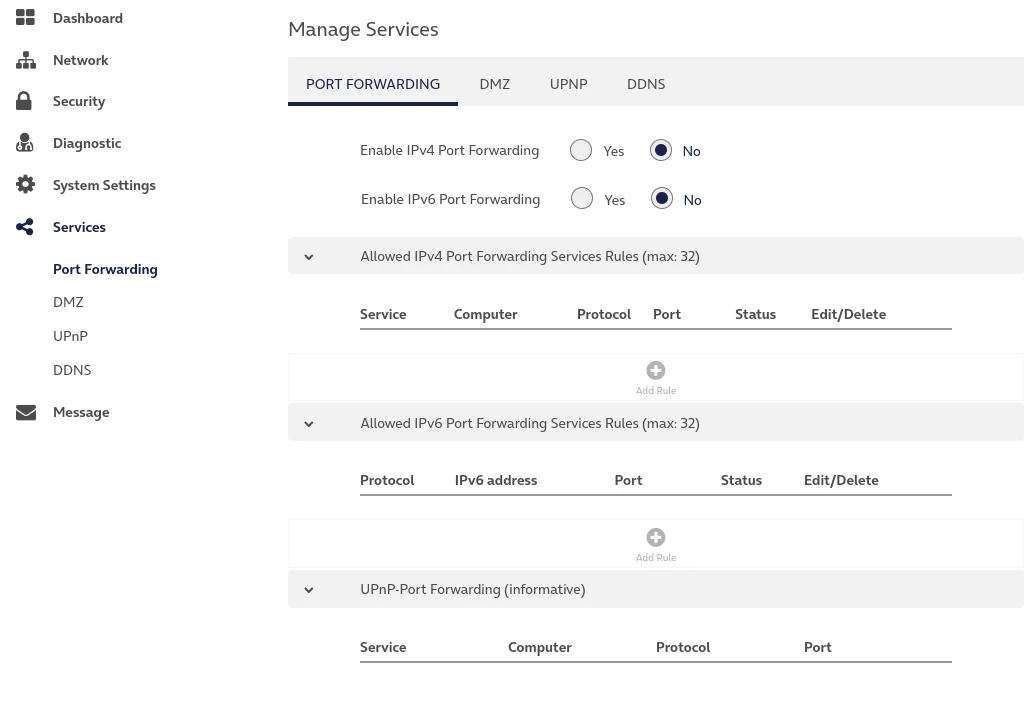Image resolution: width=1030 pixels, height=701 pixels.
Task: Enable IPv4 Port Forwarding with Yes
Action: coord(581,150)
